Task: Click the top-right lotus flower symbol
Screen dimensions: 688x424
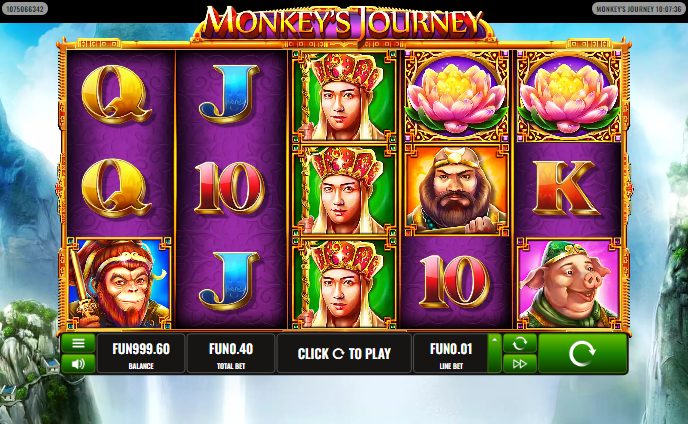Action: point(569,96)
